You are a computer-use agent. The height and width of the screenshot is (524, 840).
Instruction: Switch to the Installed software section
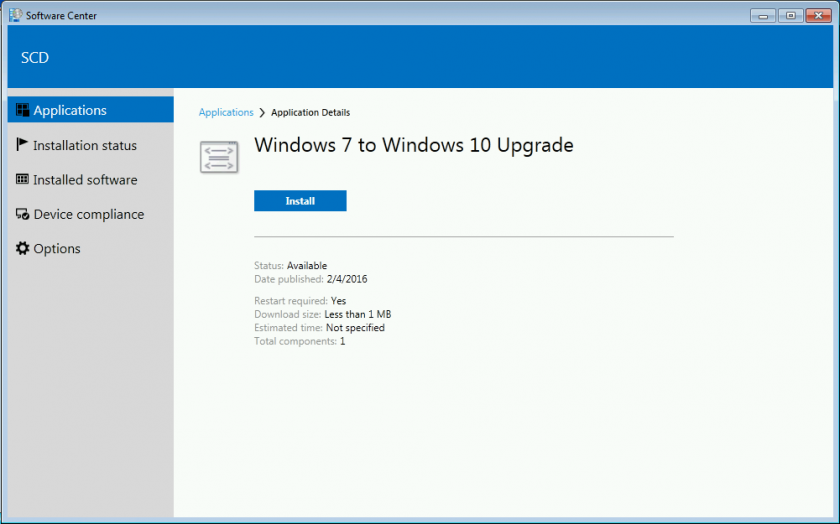[85, 180]
